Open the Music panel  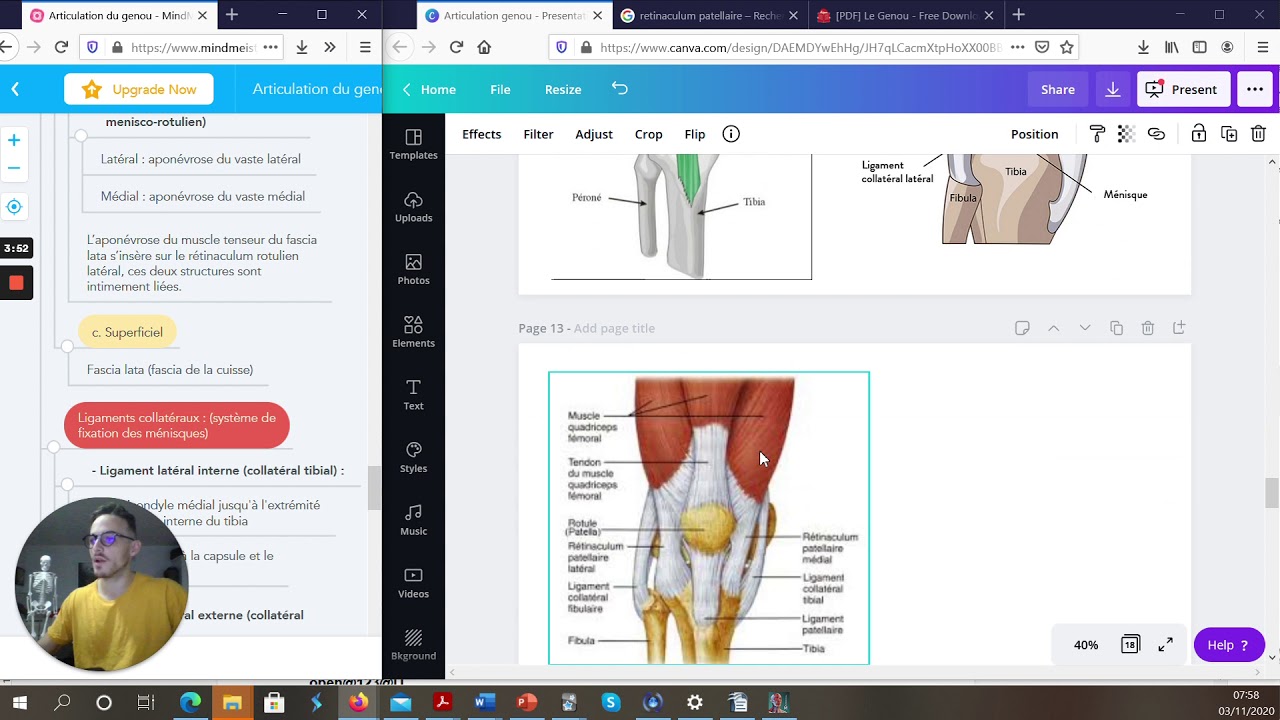click(x=413, y=520)
